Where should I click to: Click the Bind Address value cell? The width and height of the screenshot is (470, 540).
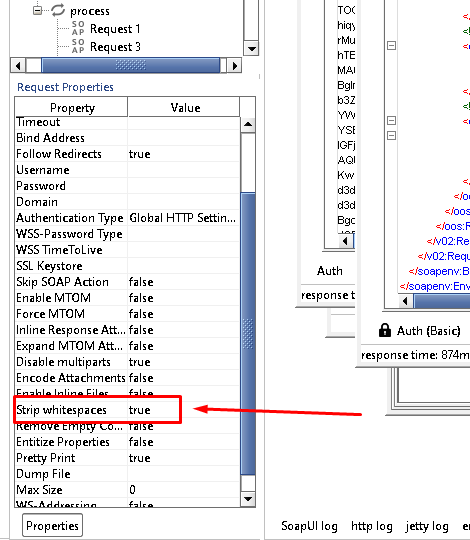tap(183, 138)
